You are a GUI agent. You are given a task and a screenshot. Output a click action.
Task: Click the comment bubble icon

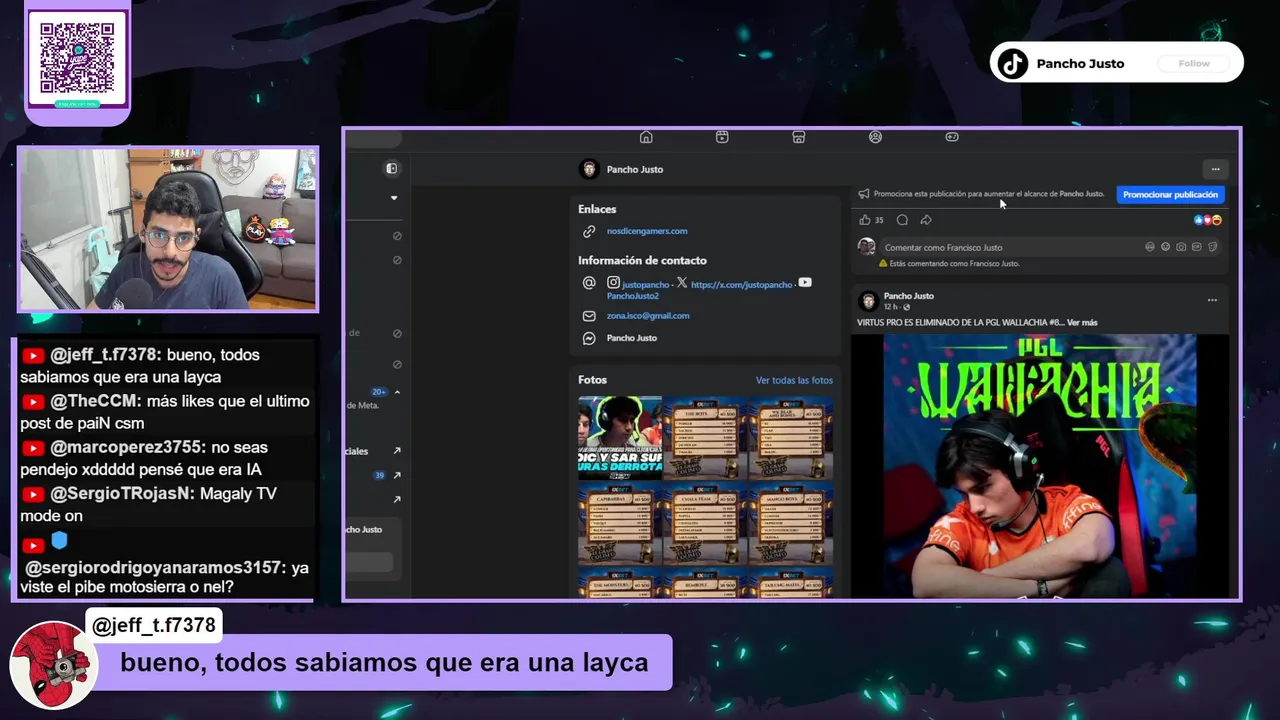pos(902,220)
